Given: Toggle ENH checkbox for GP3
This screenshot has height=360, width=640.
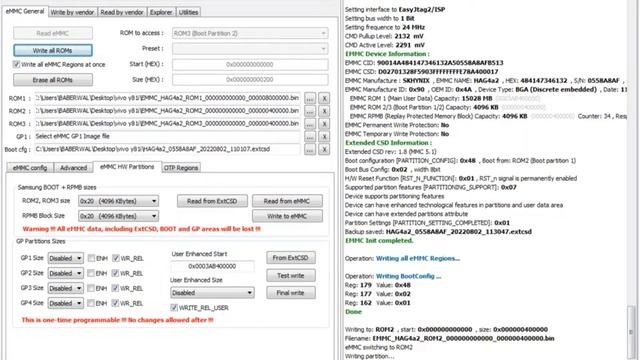Looking at the screenshot, I should (91, 288).
